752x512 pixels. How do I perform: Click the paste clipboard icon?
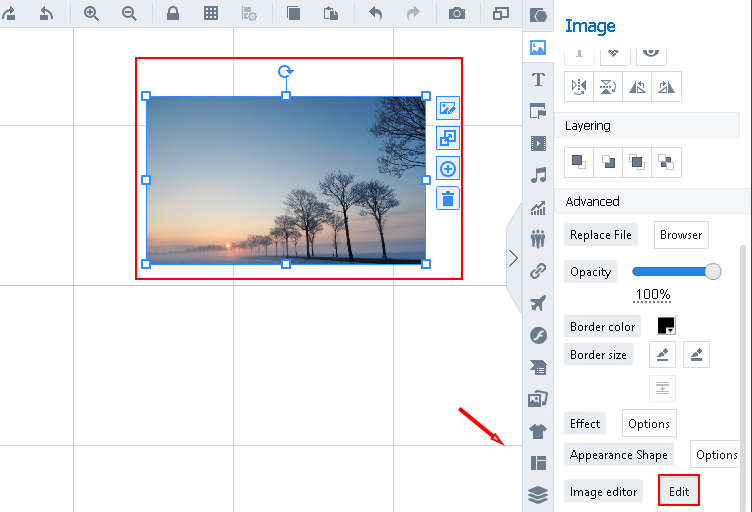coord(330,13)
